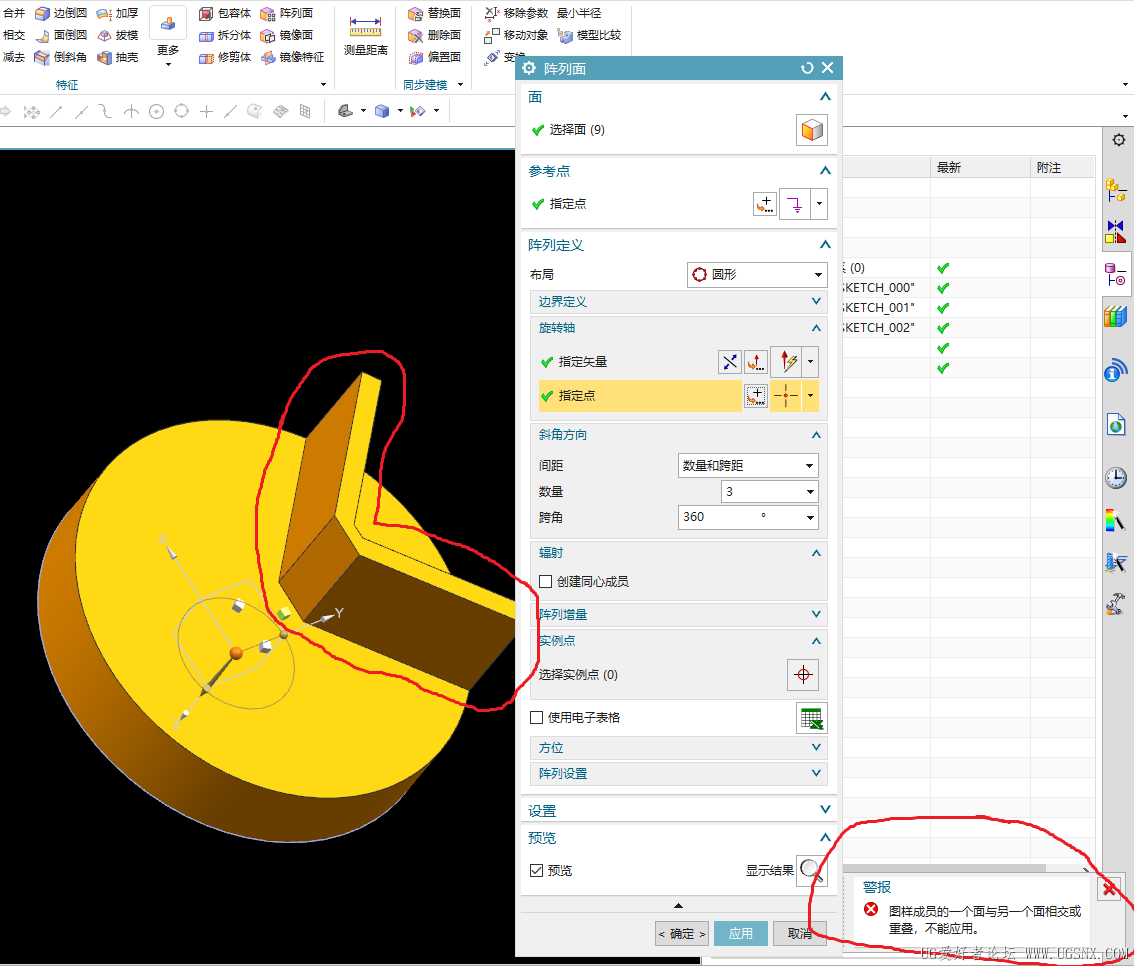The image size is (1134, 966).
Task: Expand the 边界定义 section
Action: pos(678,302)
